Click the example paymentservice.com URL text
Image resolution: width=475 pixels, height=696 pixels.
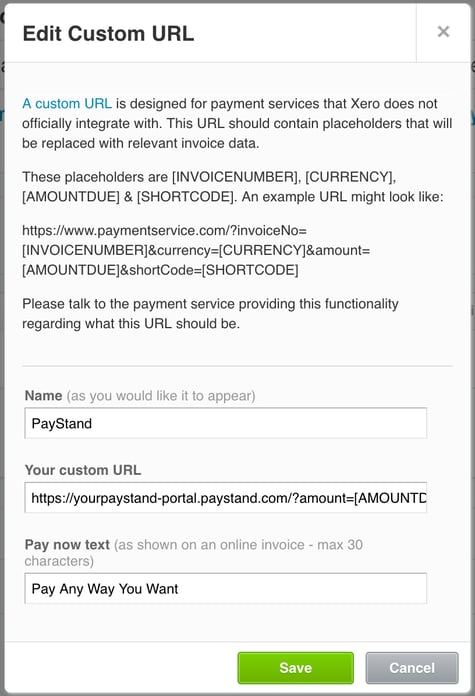coord(196,250)
